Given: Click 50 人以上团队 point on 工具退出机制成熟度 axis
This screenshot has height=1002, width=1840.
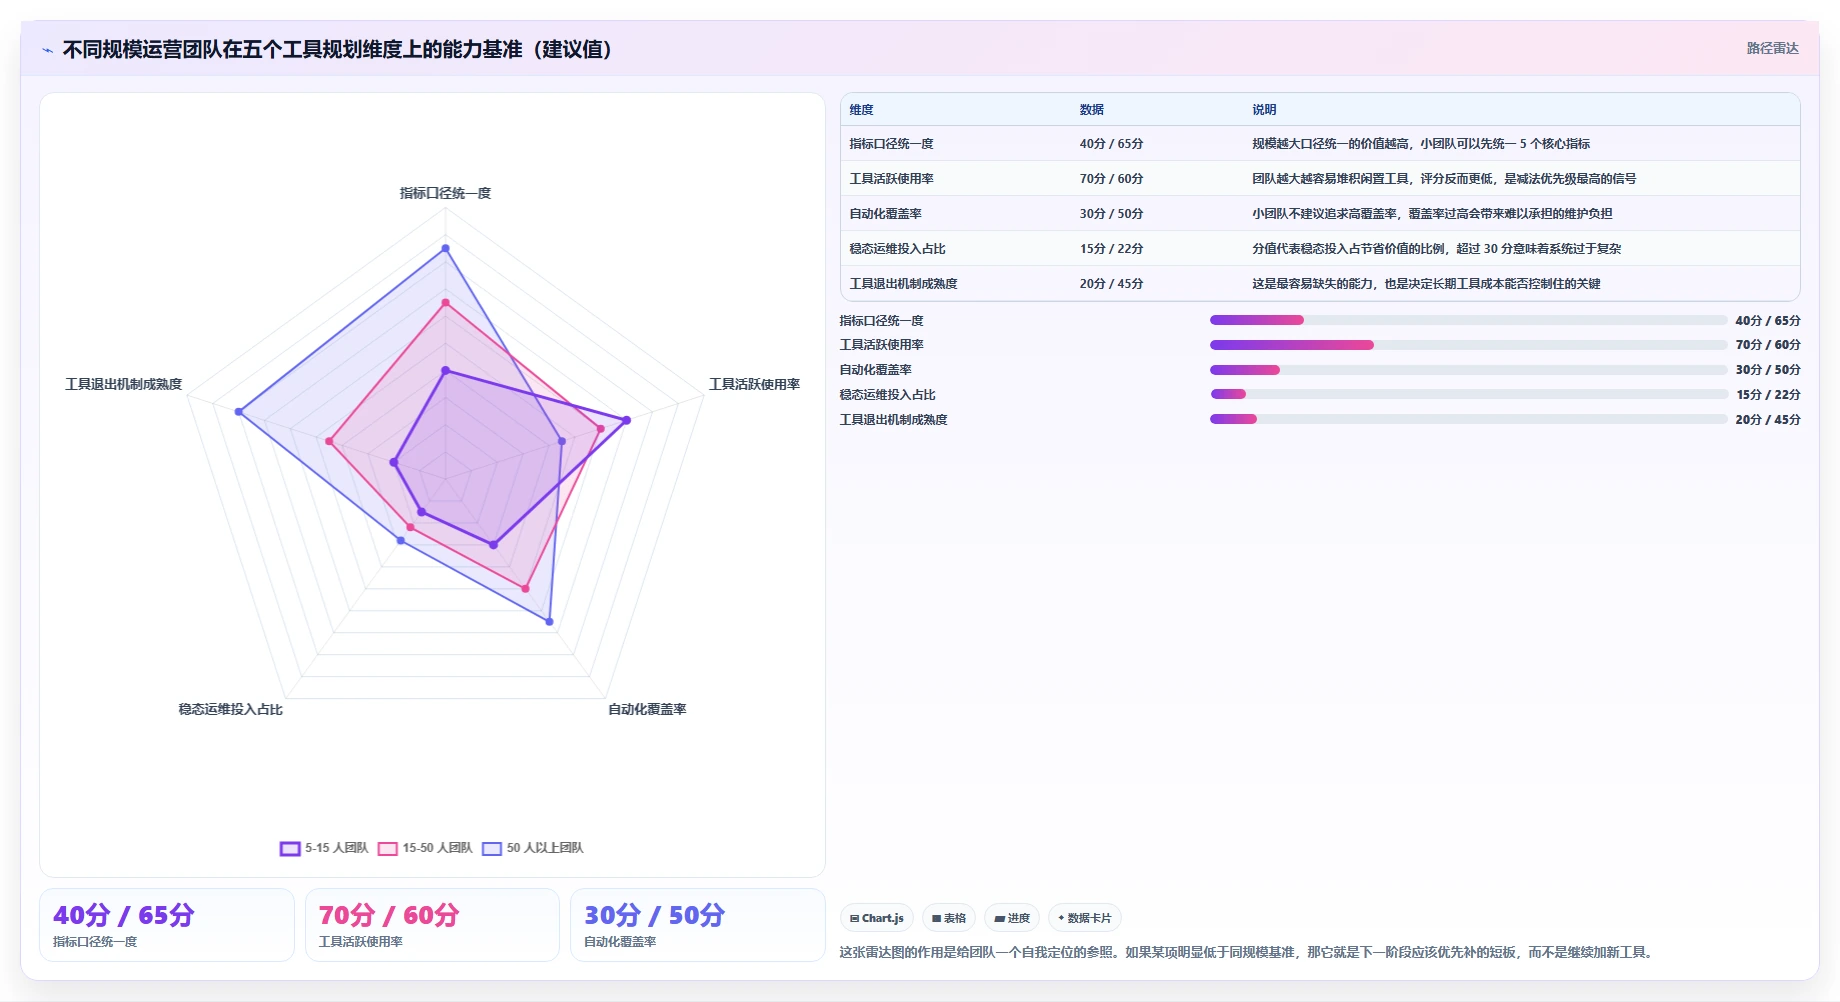Looking at the screenshot, I should click(238, 412).
